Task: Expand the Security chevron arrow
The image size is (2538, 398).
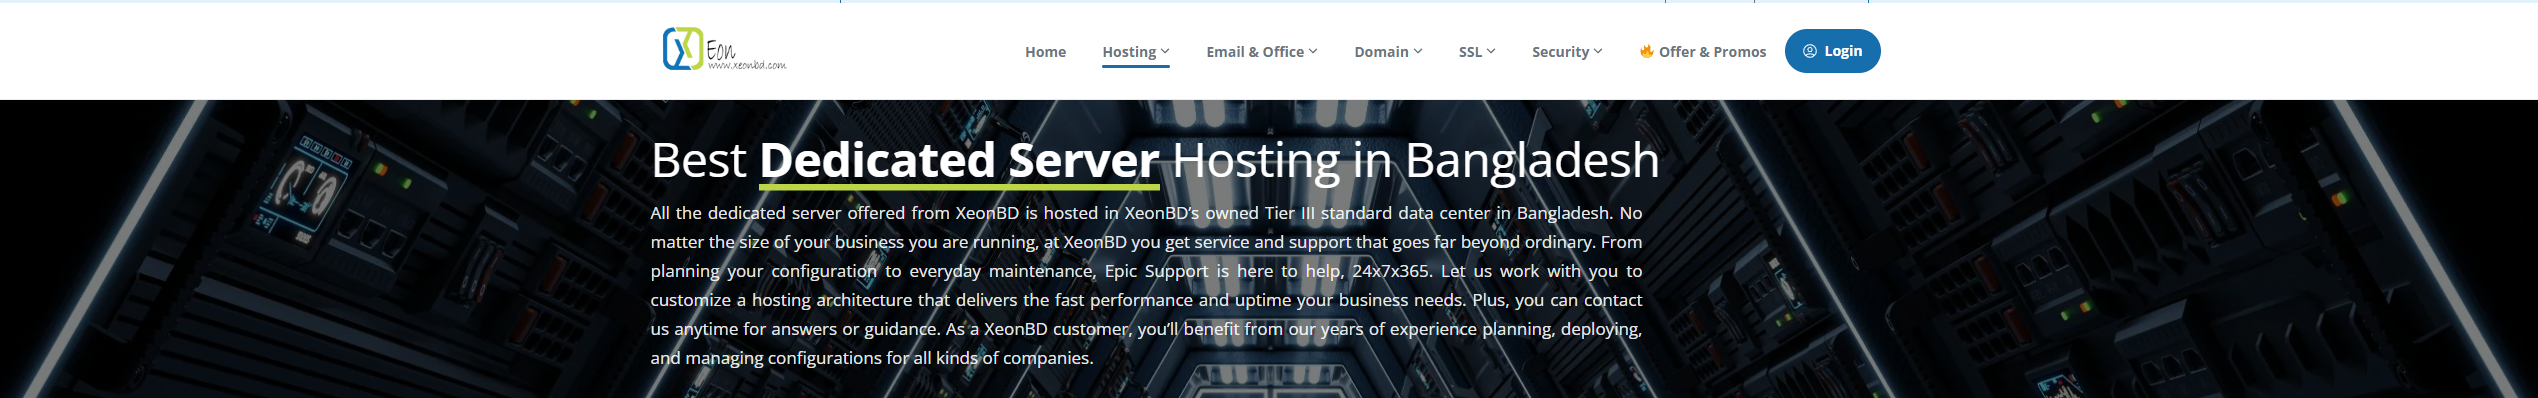Action: coord(1598,52)
